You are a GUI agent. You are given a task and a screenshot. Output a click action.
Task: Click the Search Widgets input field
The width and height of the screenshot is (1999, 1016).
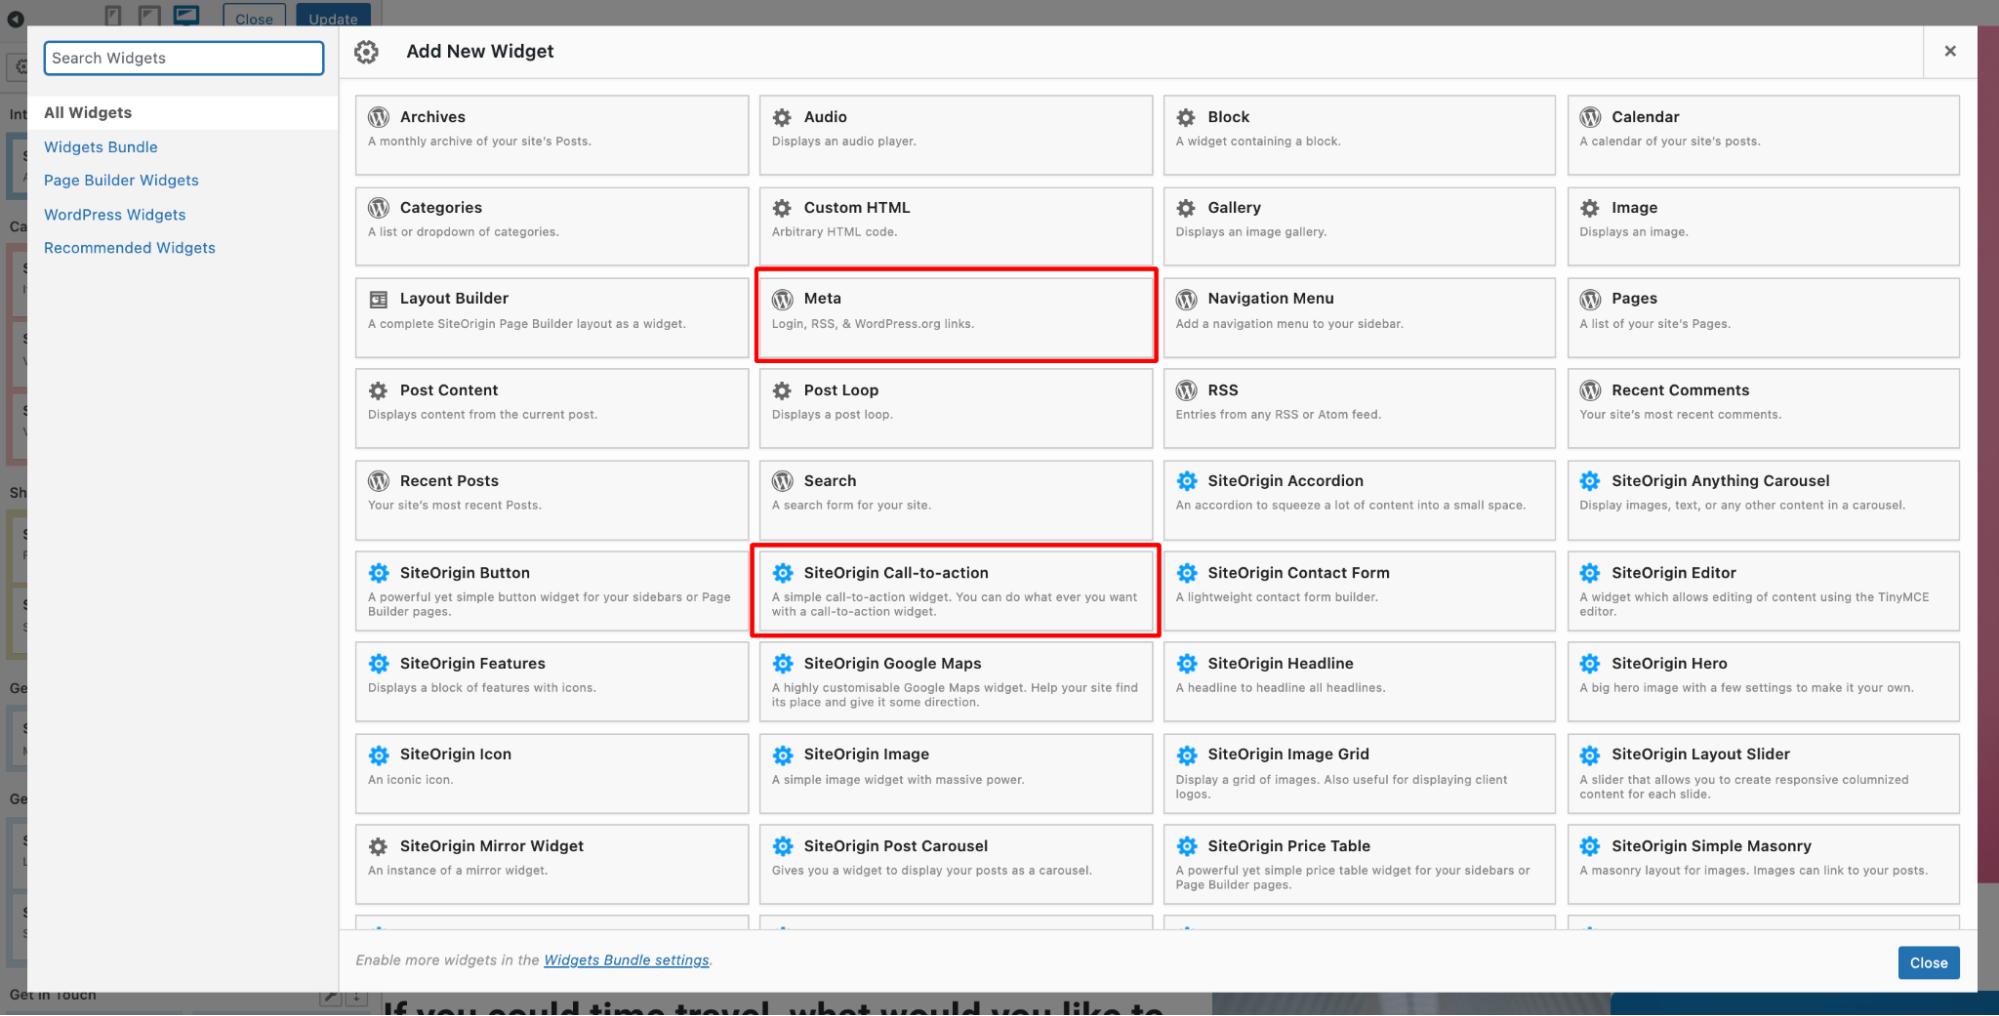tap(183, 58)
